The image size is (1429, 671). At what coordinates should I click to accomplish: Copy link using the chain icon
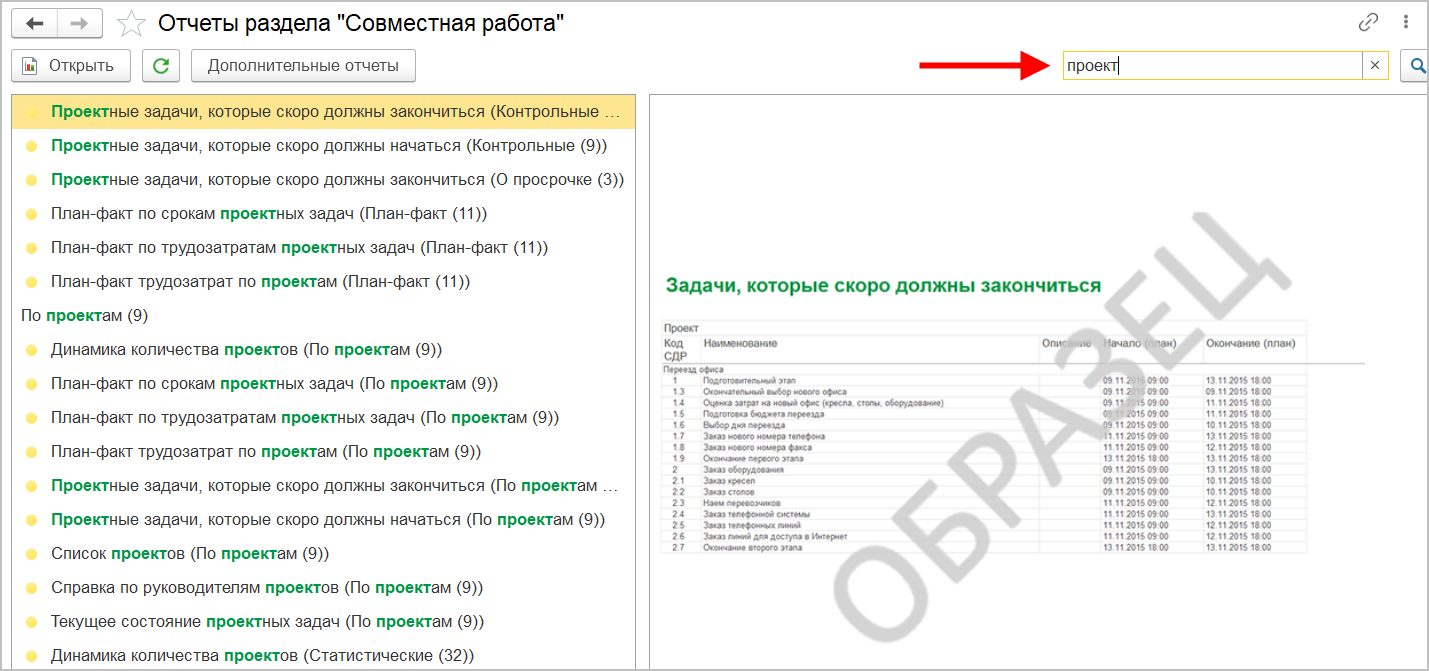point(1369,22)
